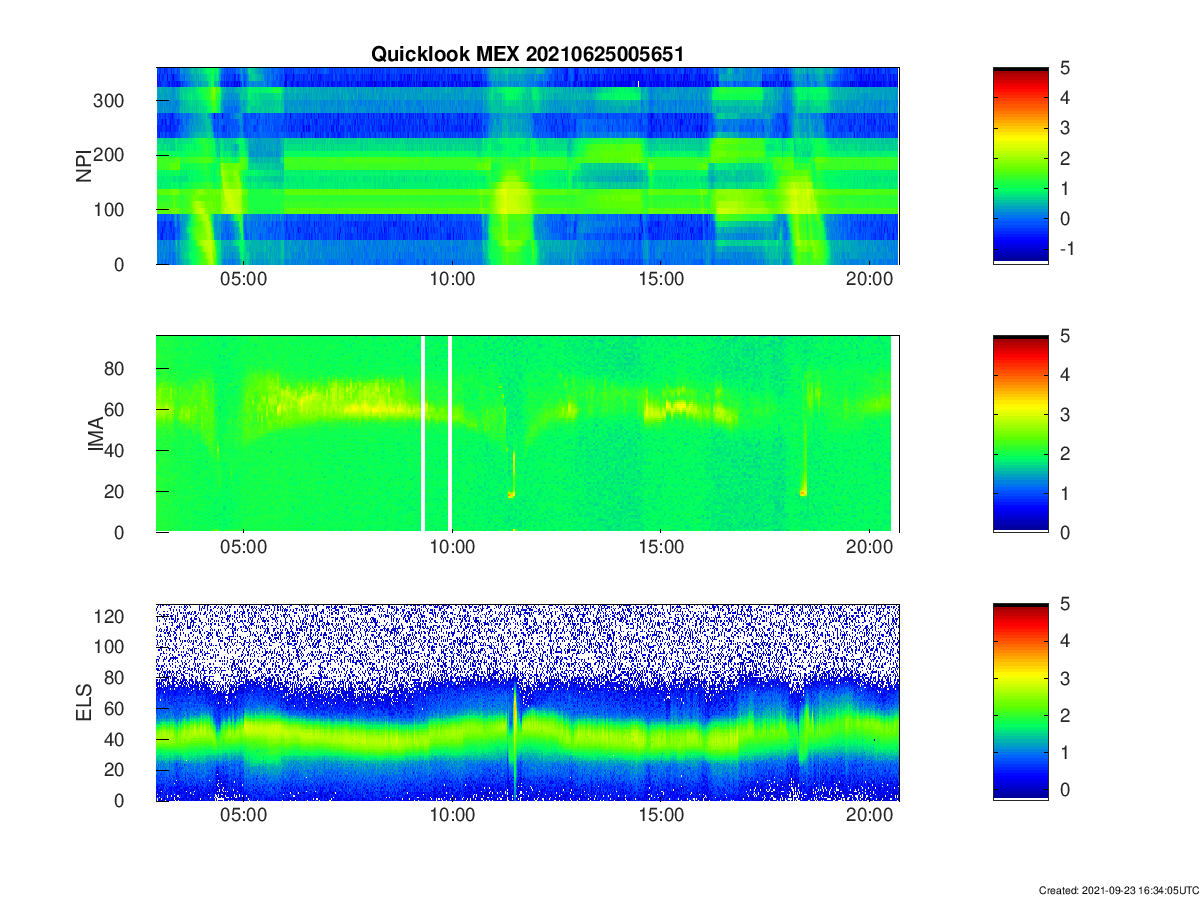Click the 15:00 tick under the NPI panel
The width and height of the screenshot is (1200, 900).
(661, 280)
